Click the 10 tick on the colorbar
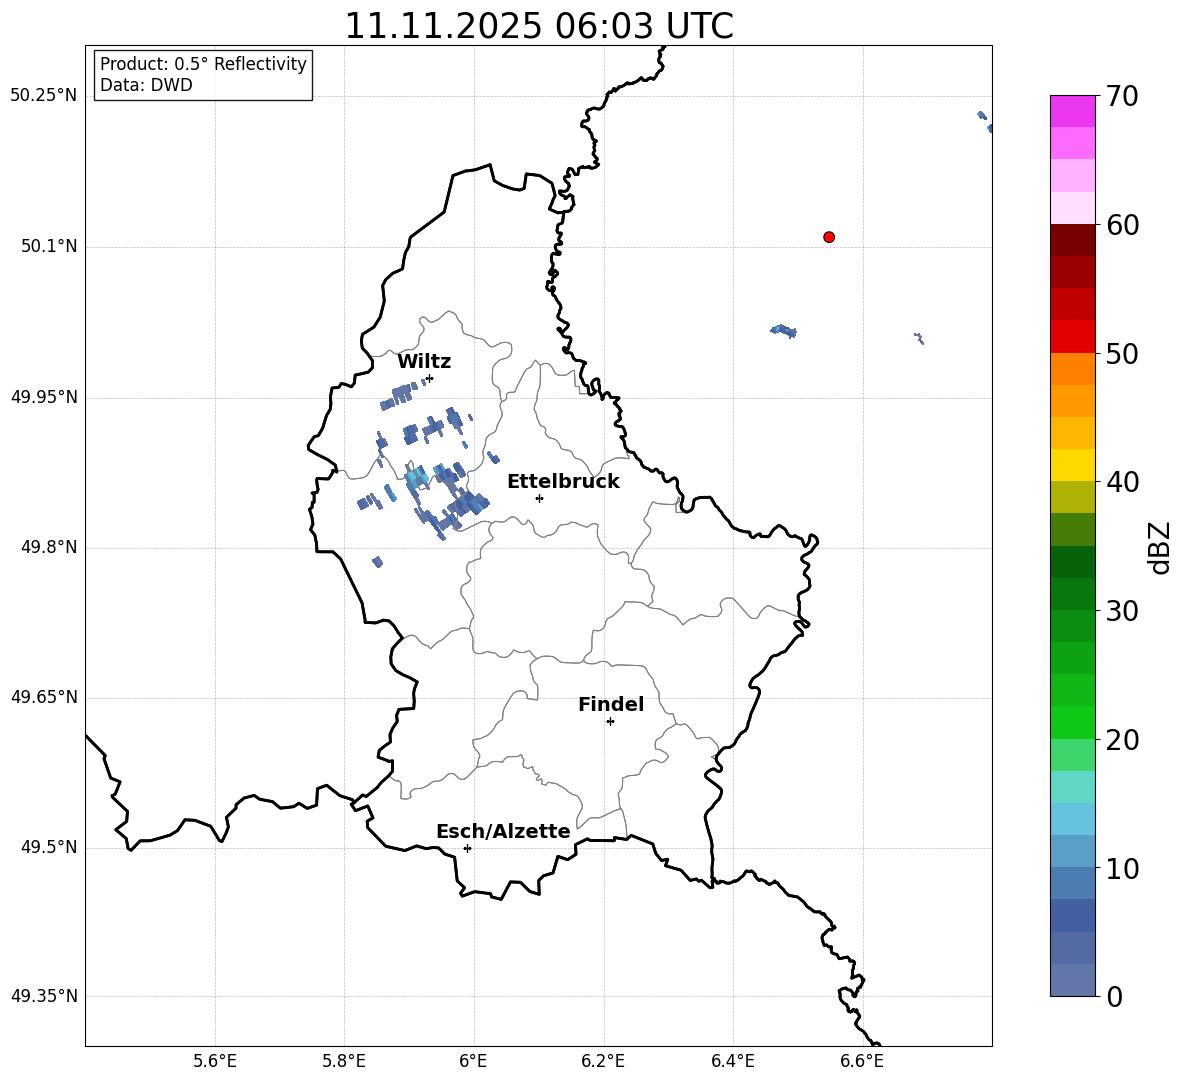Screen dimensions: 1184x1081 point(1122,868)
